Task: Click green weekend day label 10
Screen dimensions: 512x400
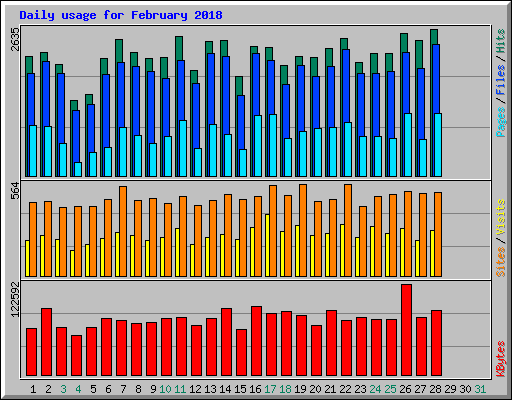Action: 165,389
